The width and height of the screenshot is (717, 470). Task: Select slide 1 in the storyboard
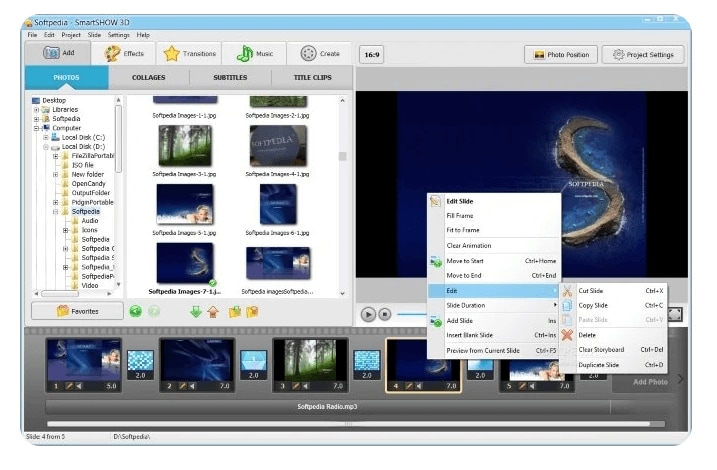point(84,365)
